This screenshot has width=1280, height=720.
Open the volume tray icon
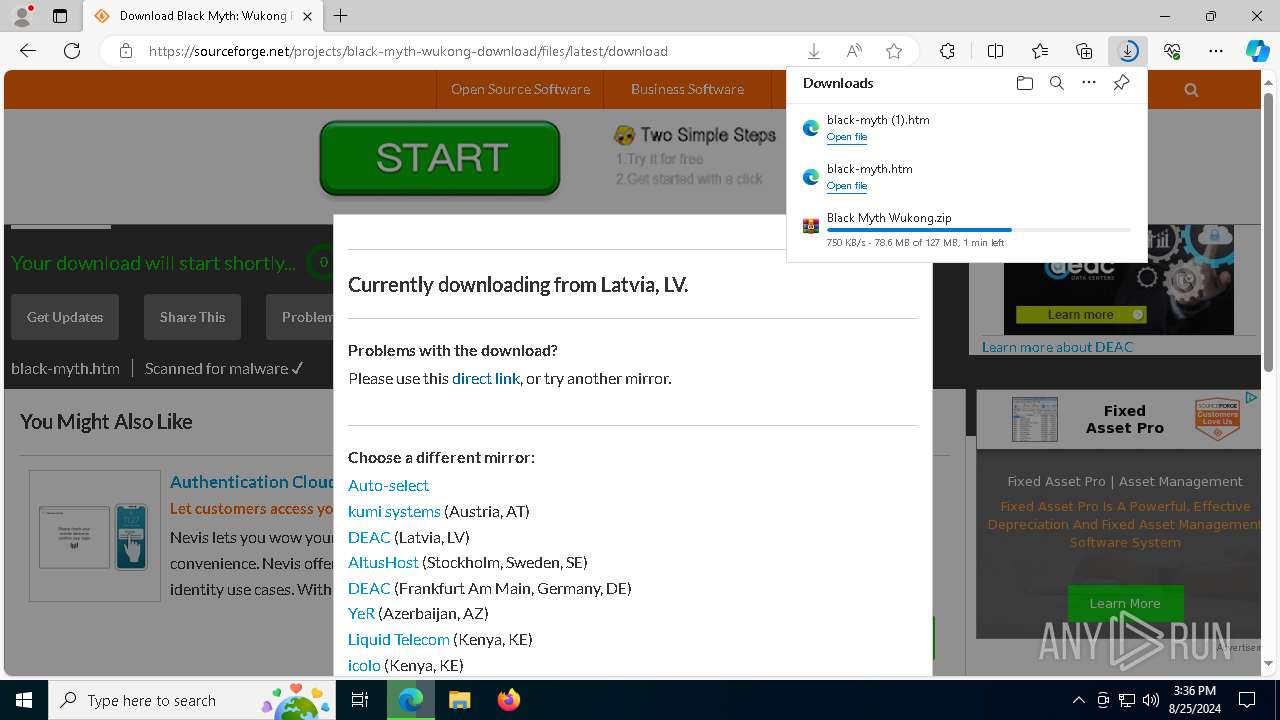pos(1151,700)
